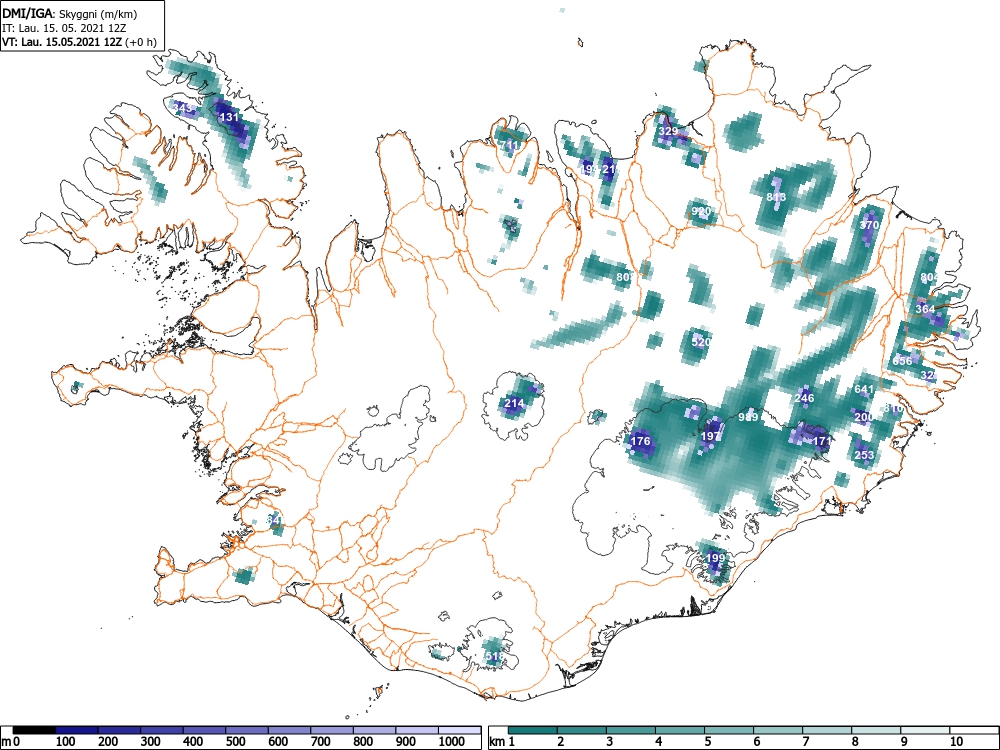Viewport: 1000px width, 750px height.
Task: Select the 920 value label
Action: [701, 211]
